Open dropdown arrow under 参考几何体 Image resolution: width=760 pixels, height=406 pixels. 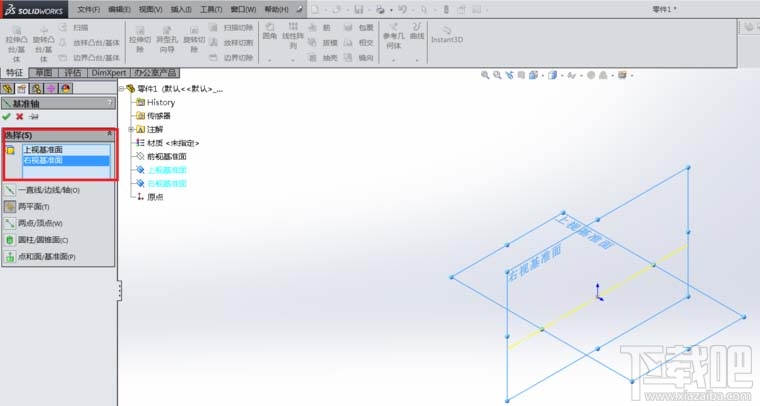pos(394,61)
